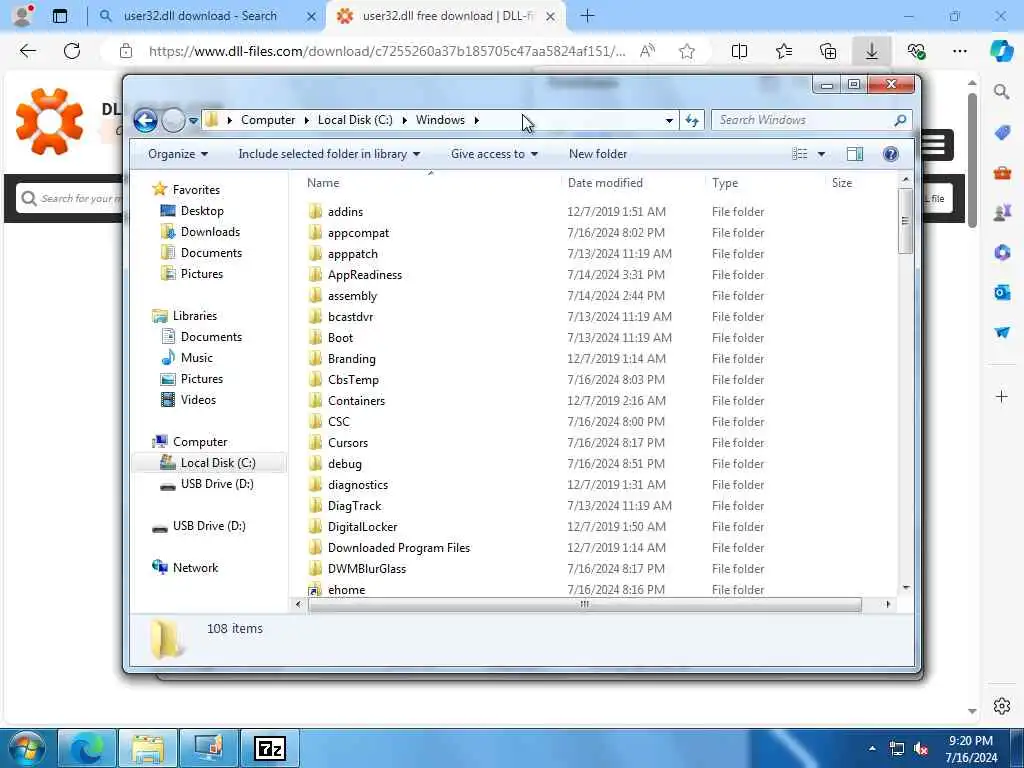Select Downloads under Favorites
The width and height of the screenshot is (1024, 768).
click(x=210, y=232)
